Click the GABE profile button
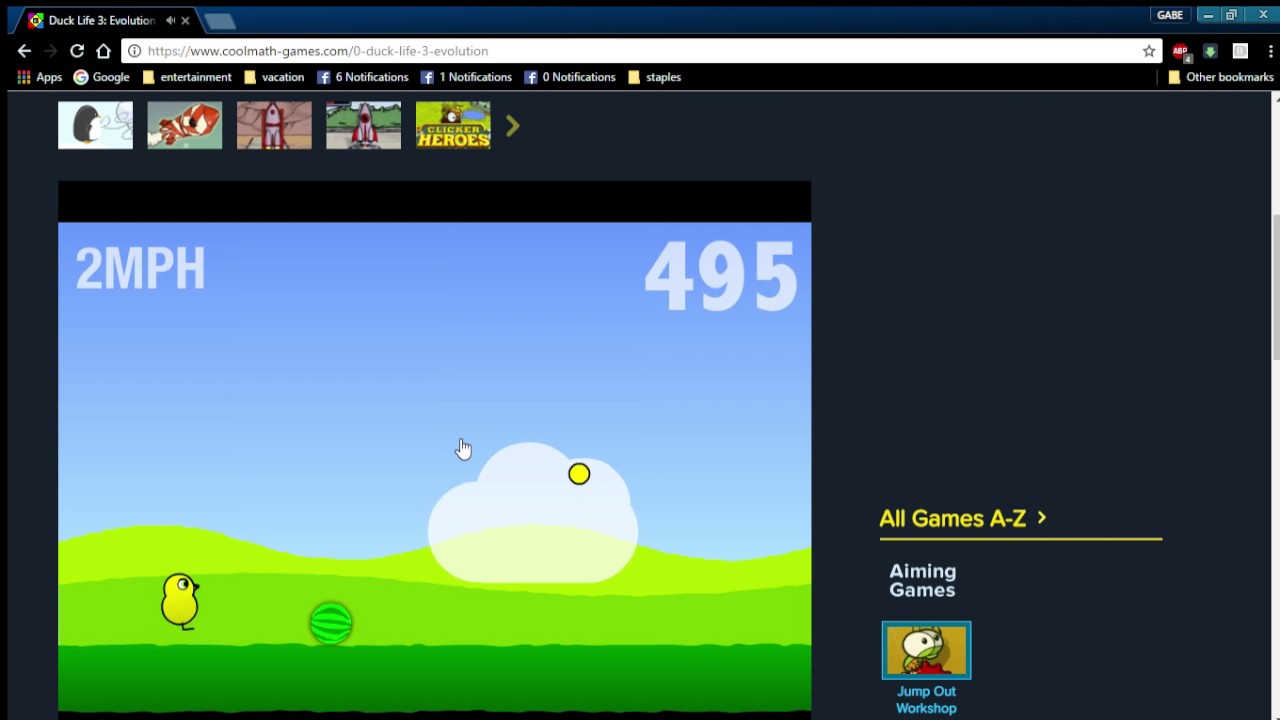Screen dimensions: 1280x720 pyautogui.click(x=1170, y=15)
